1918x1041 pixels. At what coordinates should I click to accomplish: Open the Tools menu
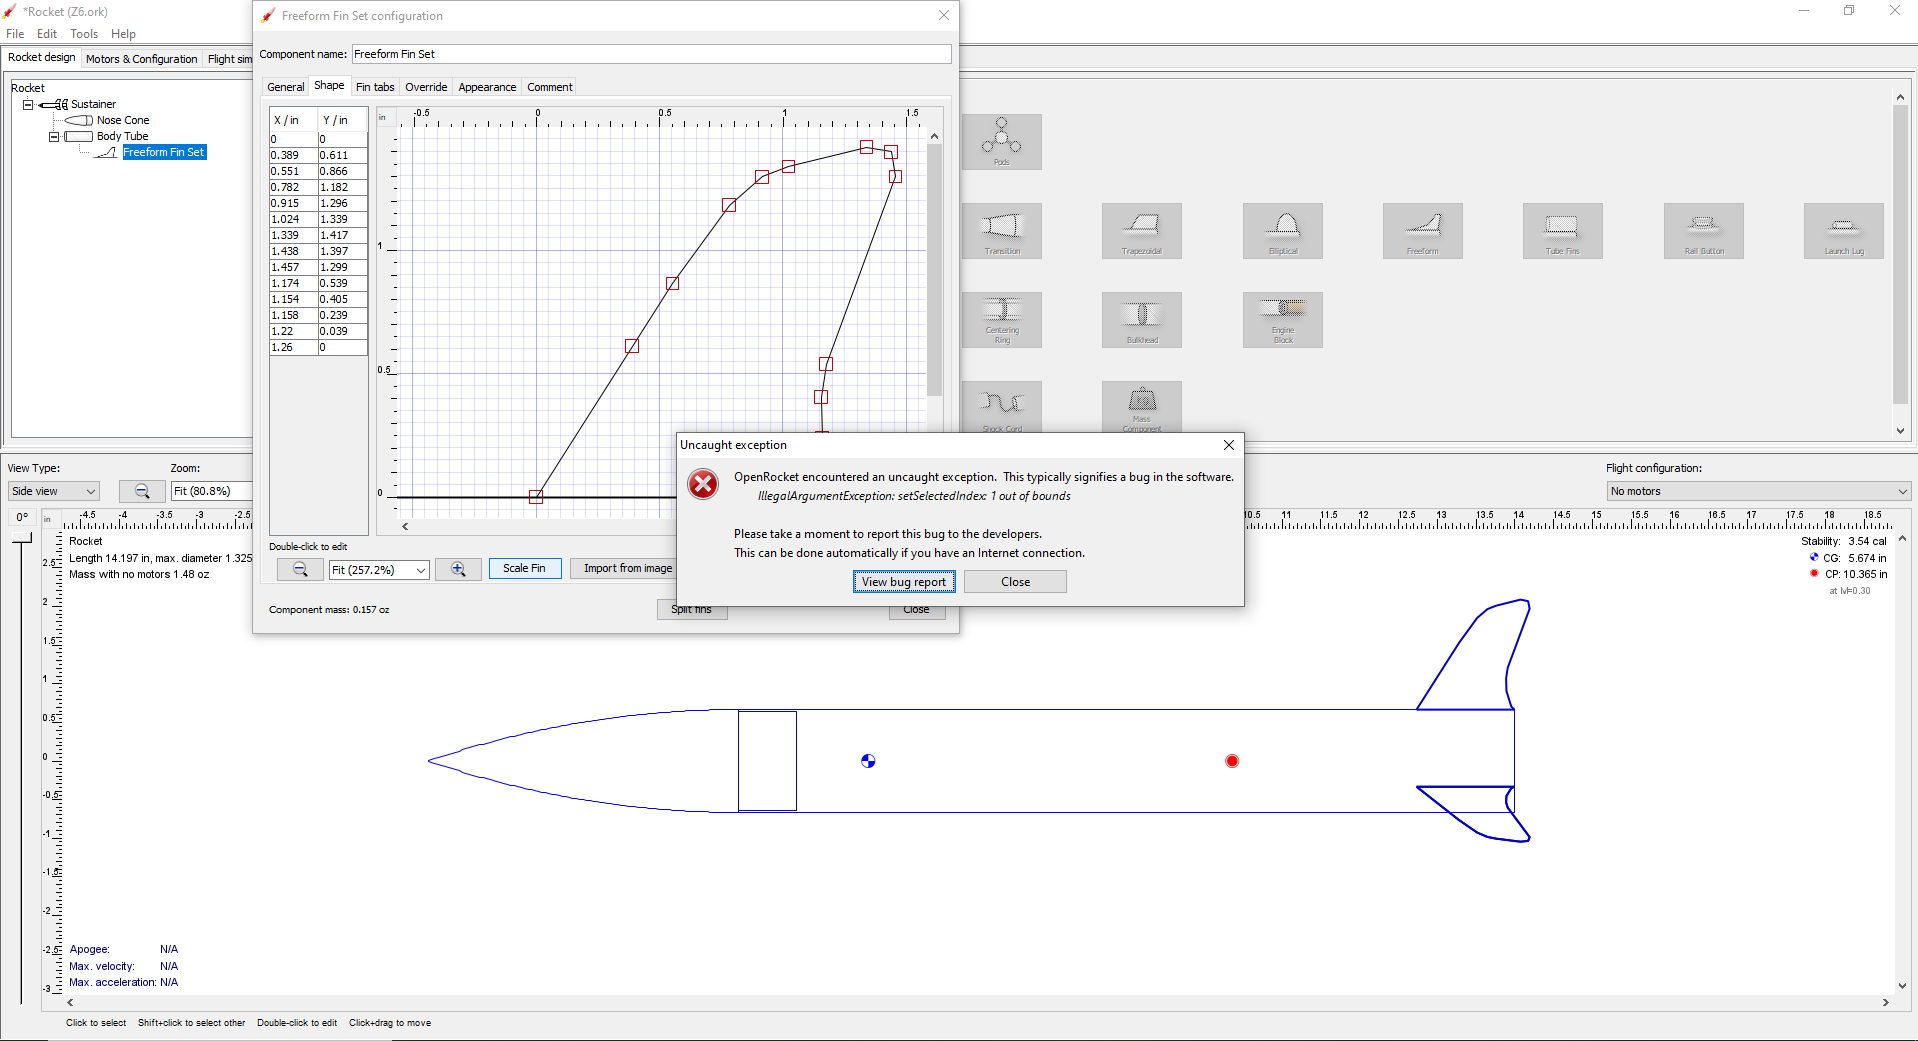tap(83, 33)
